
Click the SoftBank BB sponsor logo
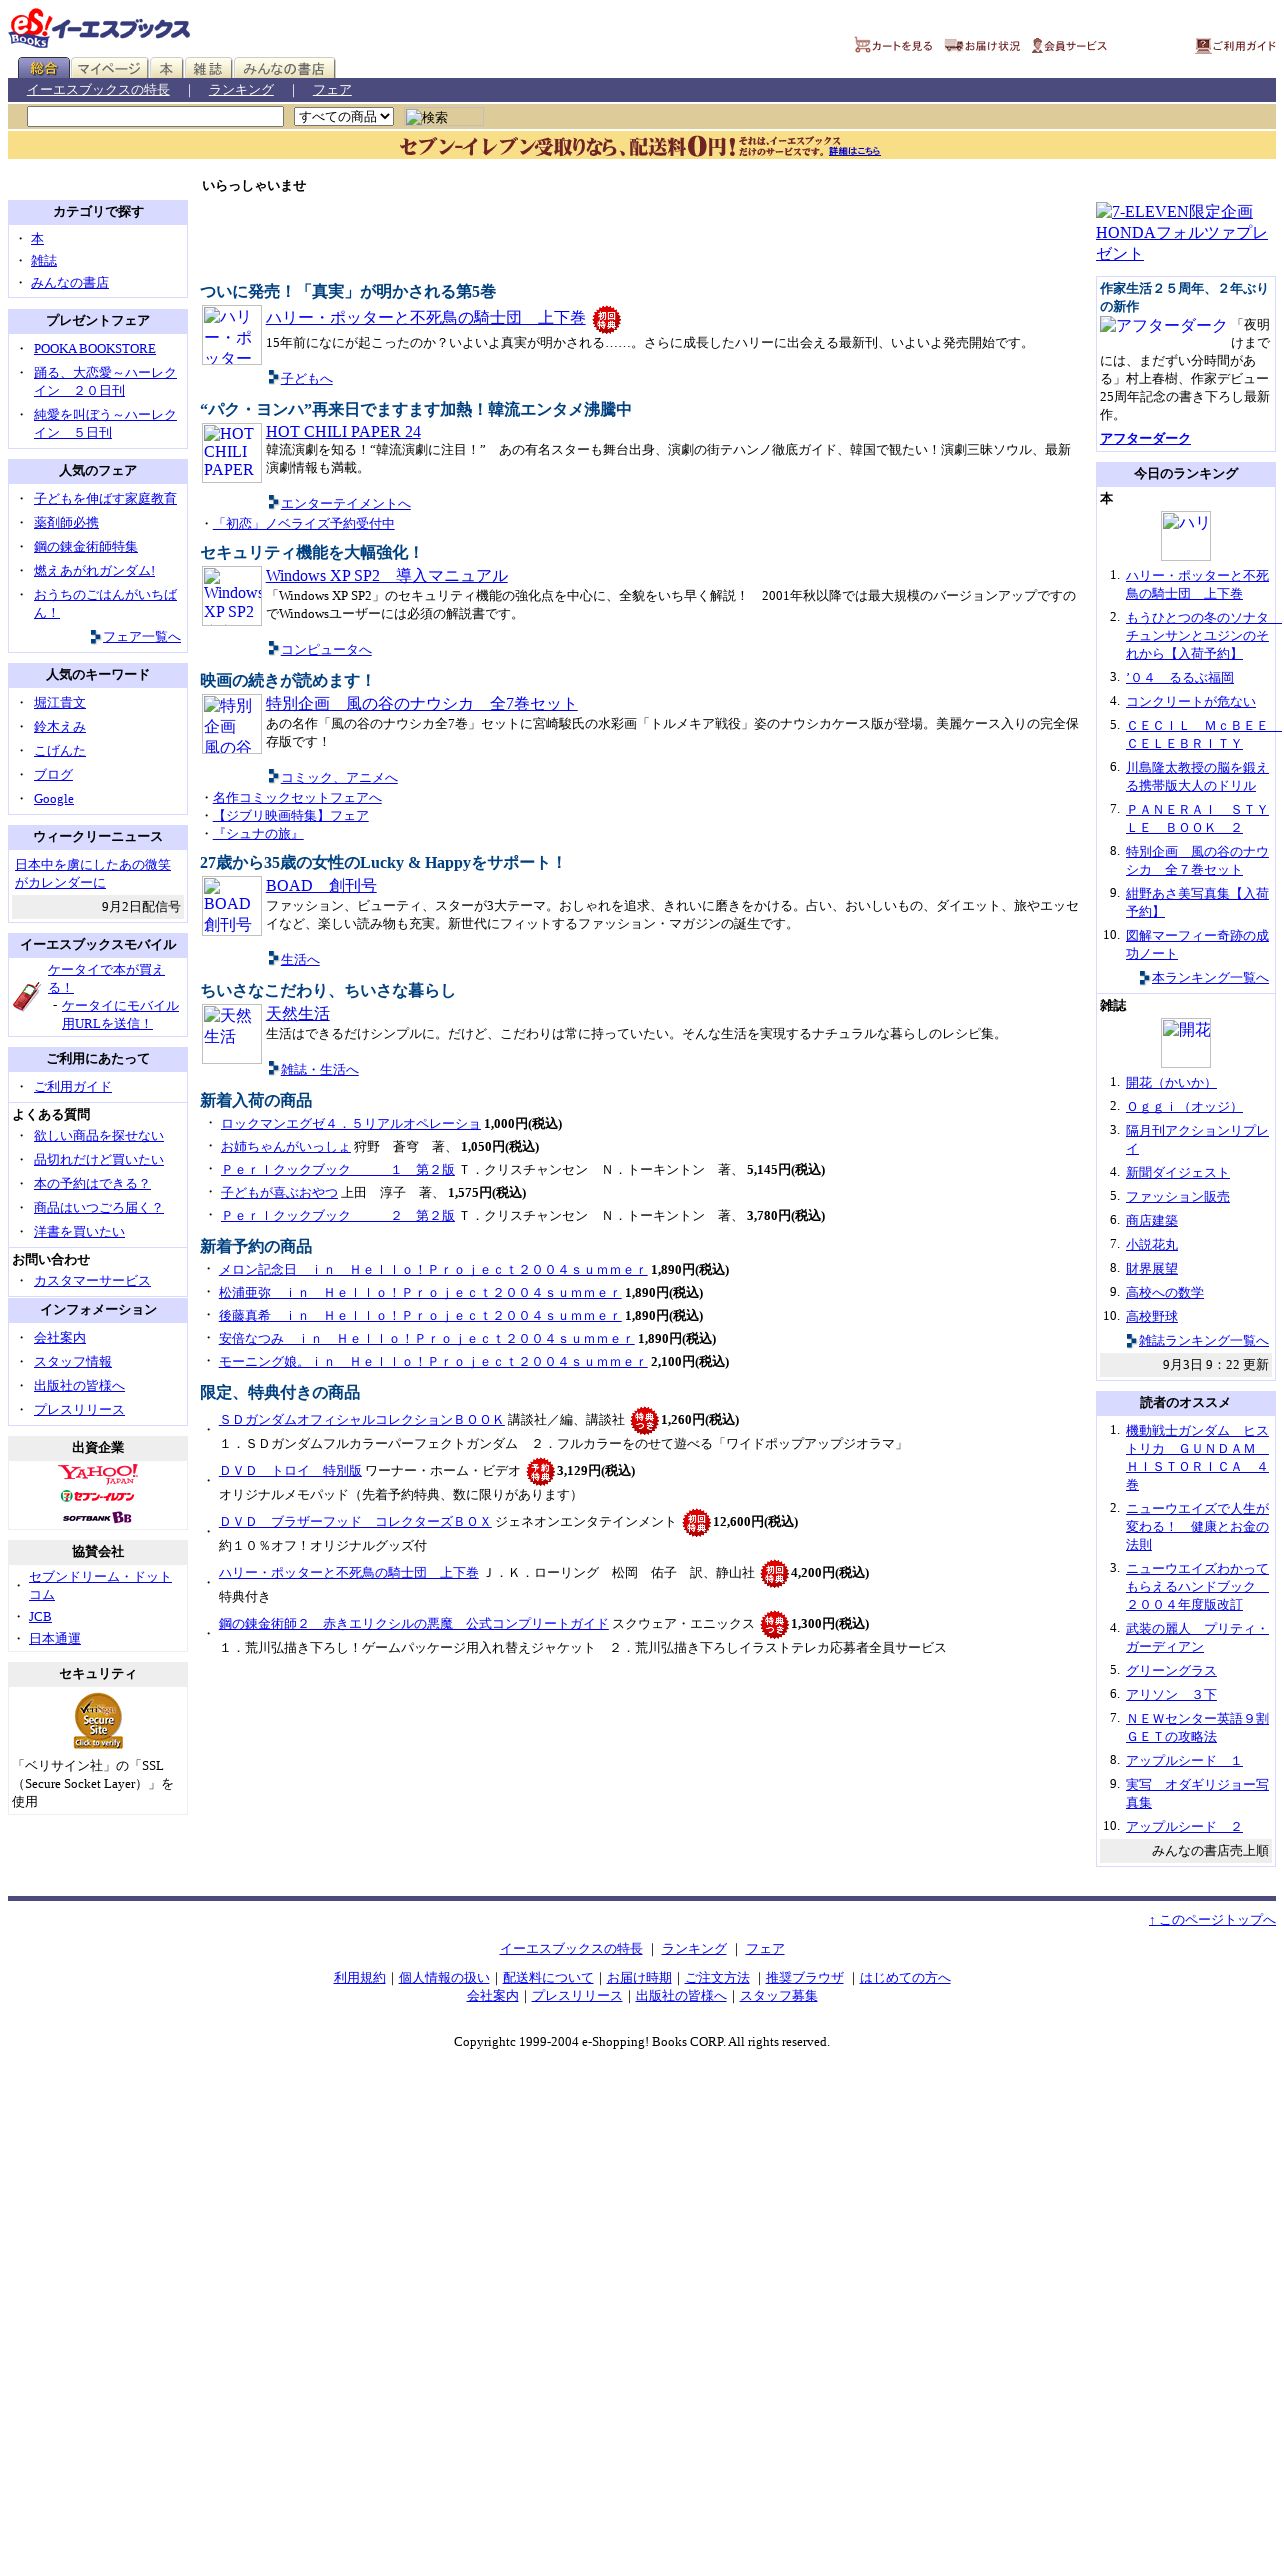98,1517
